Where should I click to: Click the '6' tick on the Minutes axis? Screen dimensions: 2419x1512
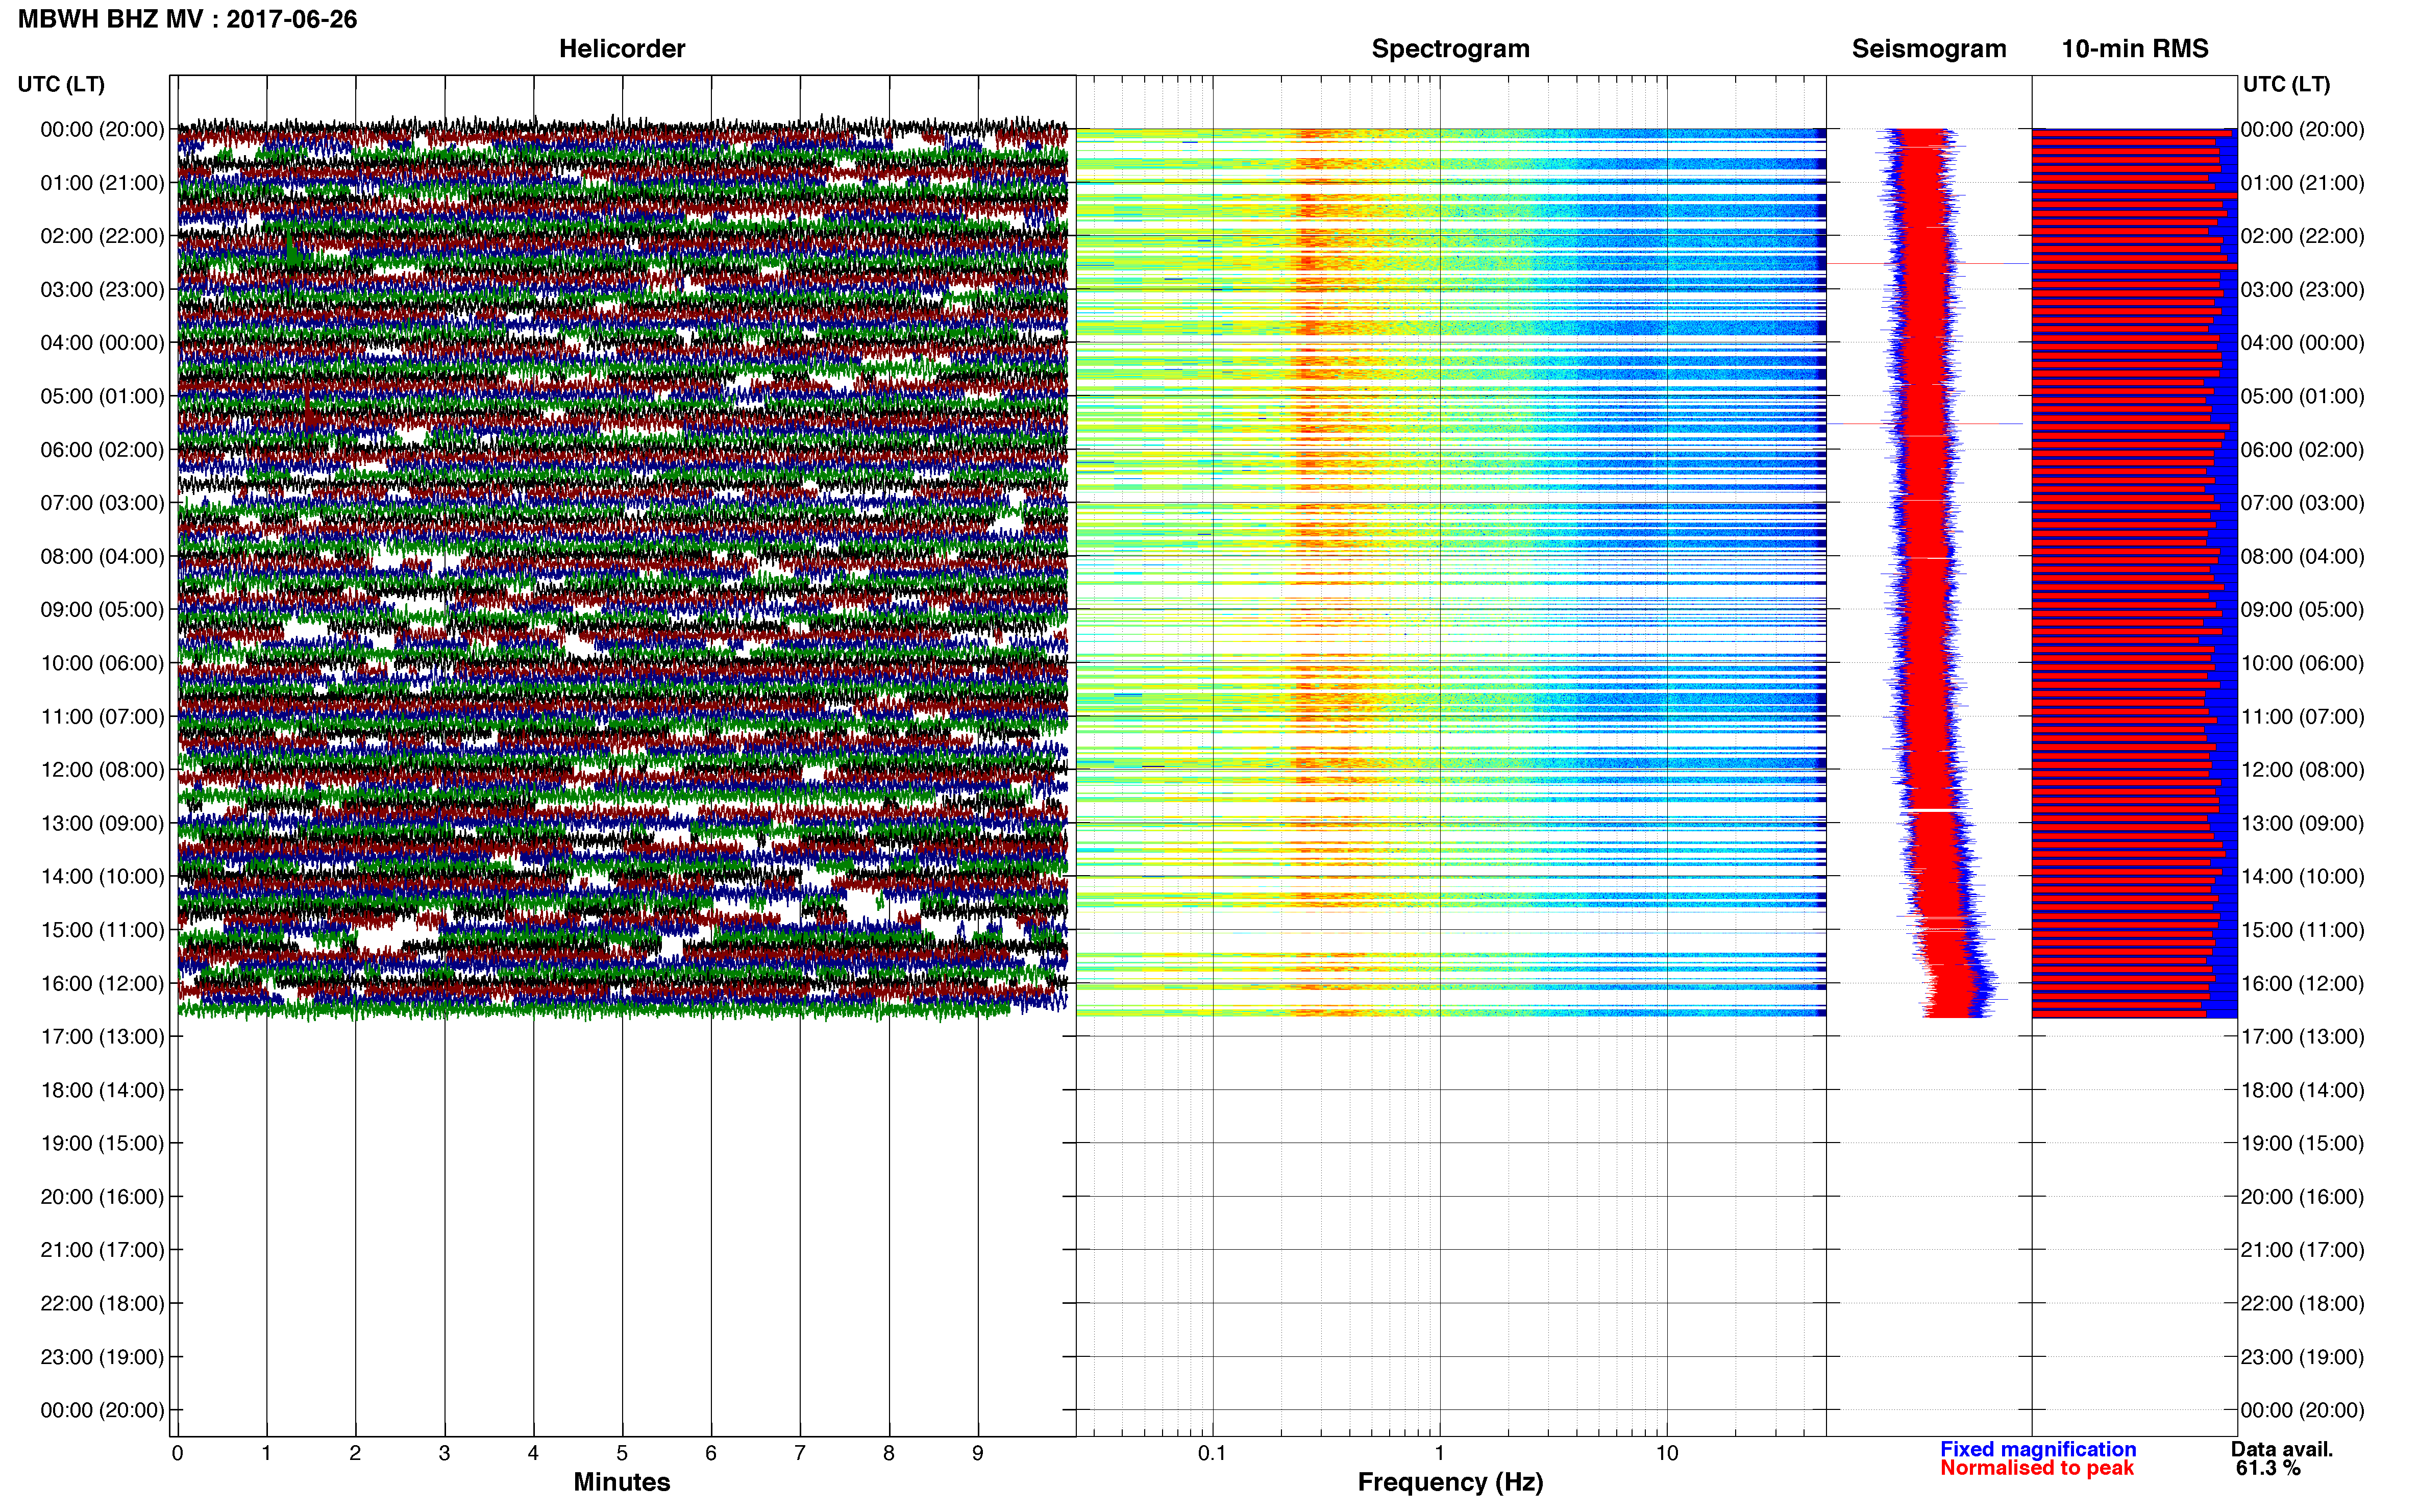(x=711, y=1454)
